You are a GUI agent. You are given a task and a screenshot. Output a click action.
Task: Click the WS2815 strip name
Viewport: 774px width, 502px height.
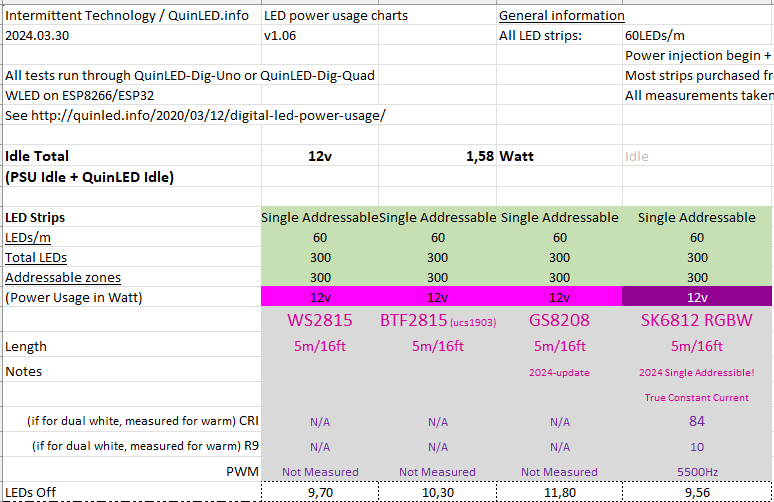click(x=320, y=320)
